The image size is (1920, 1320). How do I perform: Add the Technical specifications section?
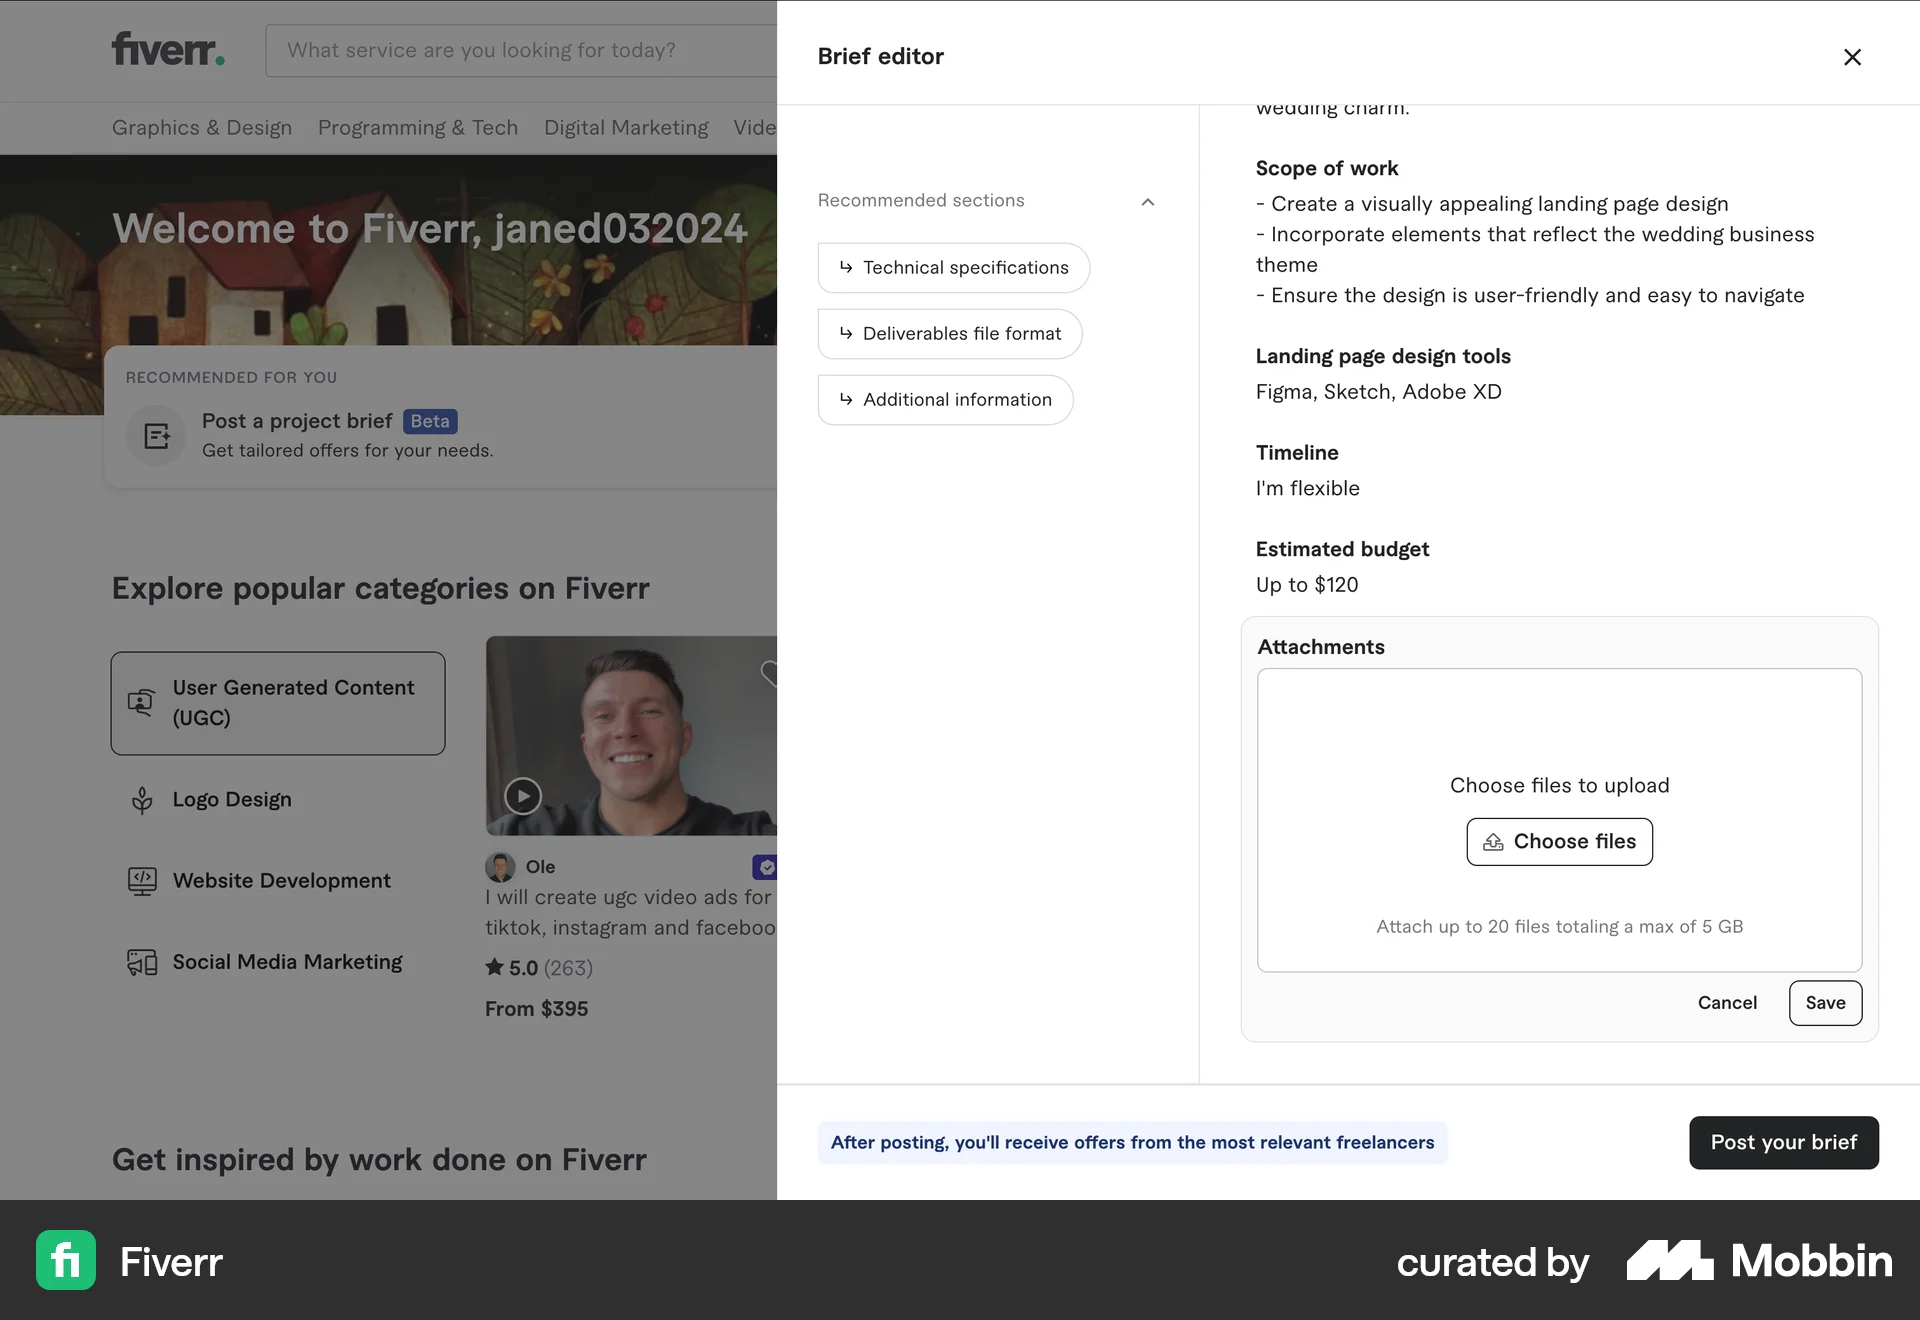coord(953,267)
